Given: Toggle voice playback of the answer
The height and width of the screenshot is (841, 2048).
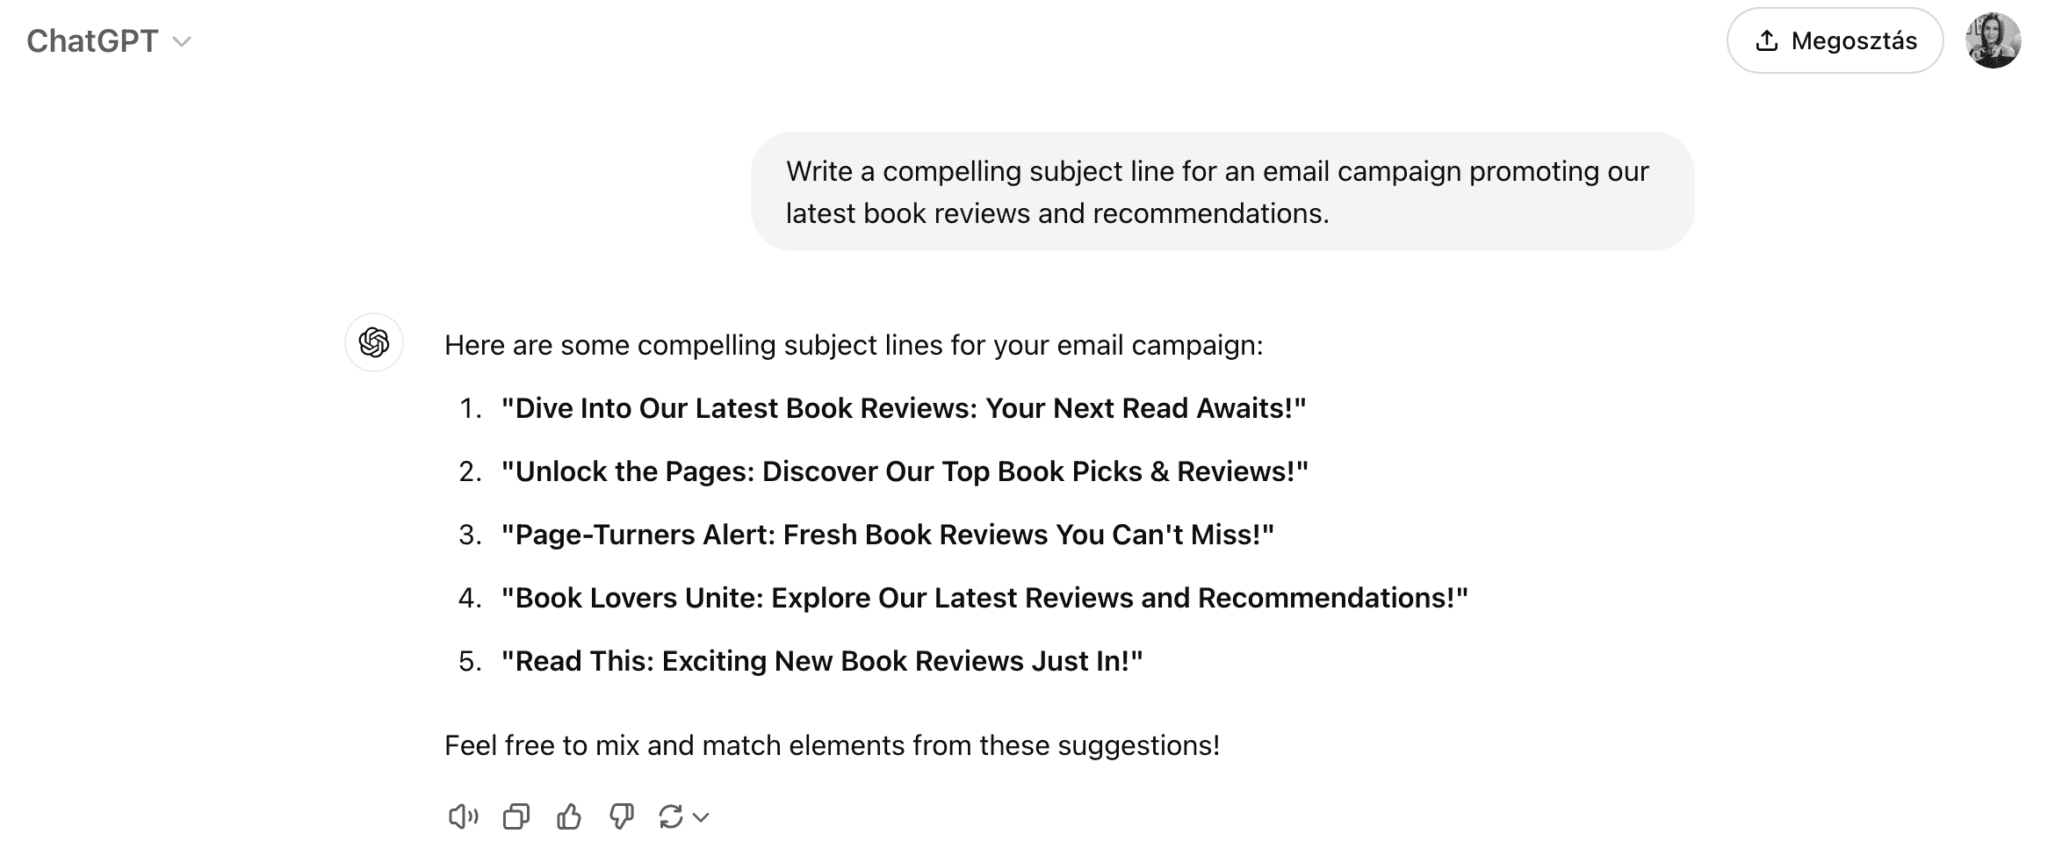Looking at the screenshot, I should click(x=463, y=816).
